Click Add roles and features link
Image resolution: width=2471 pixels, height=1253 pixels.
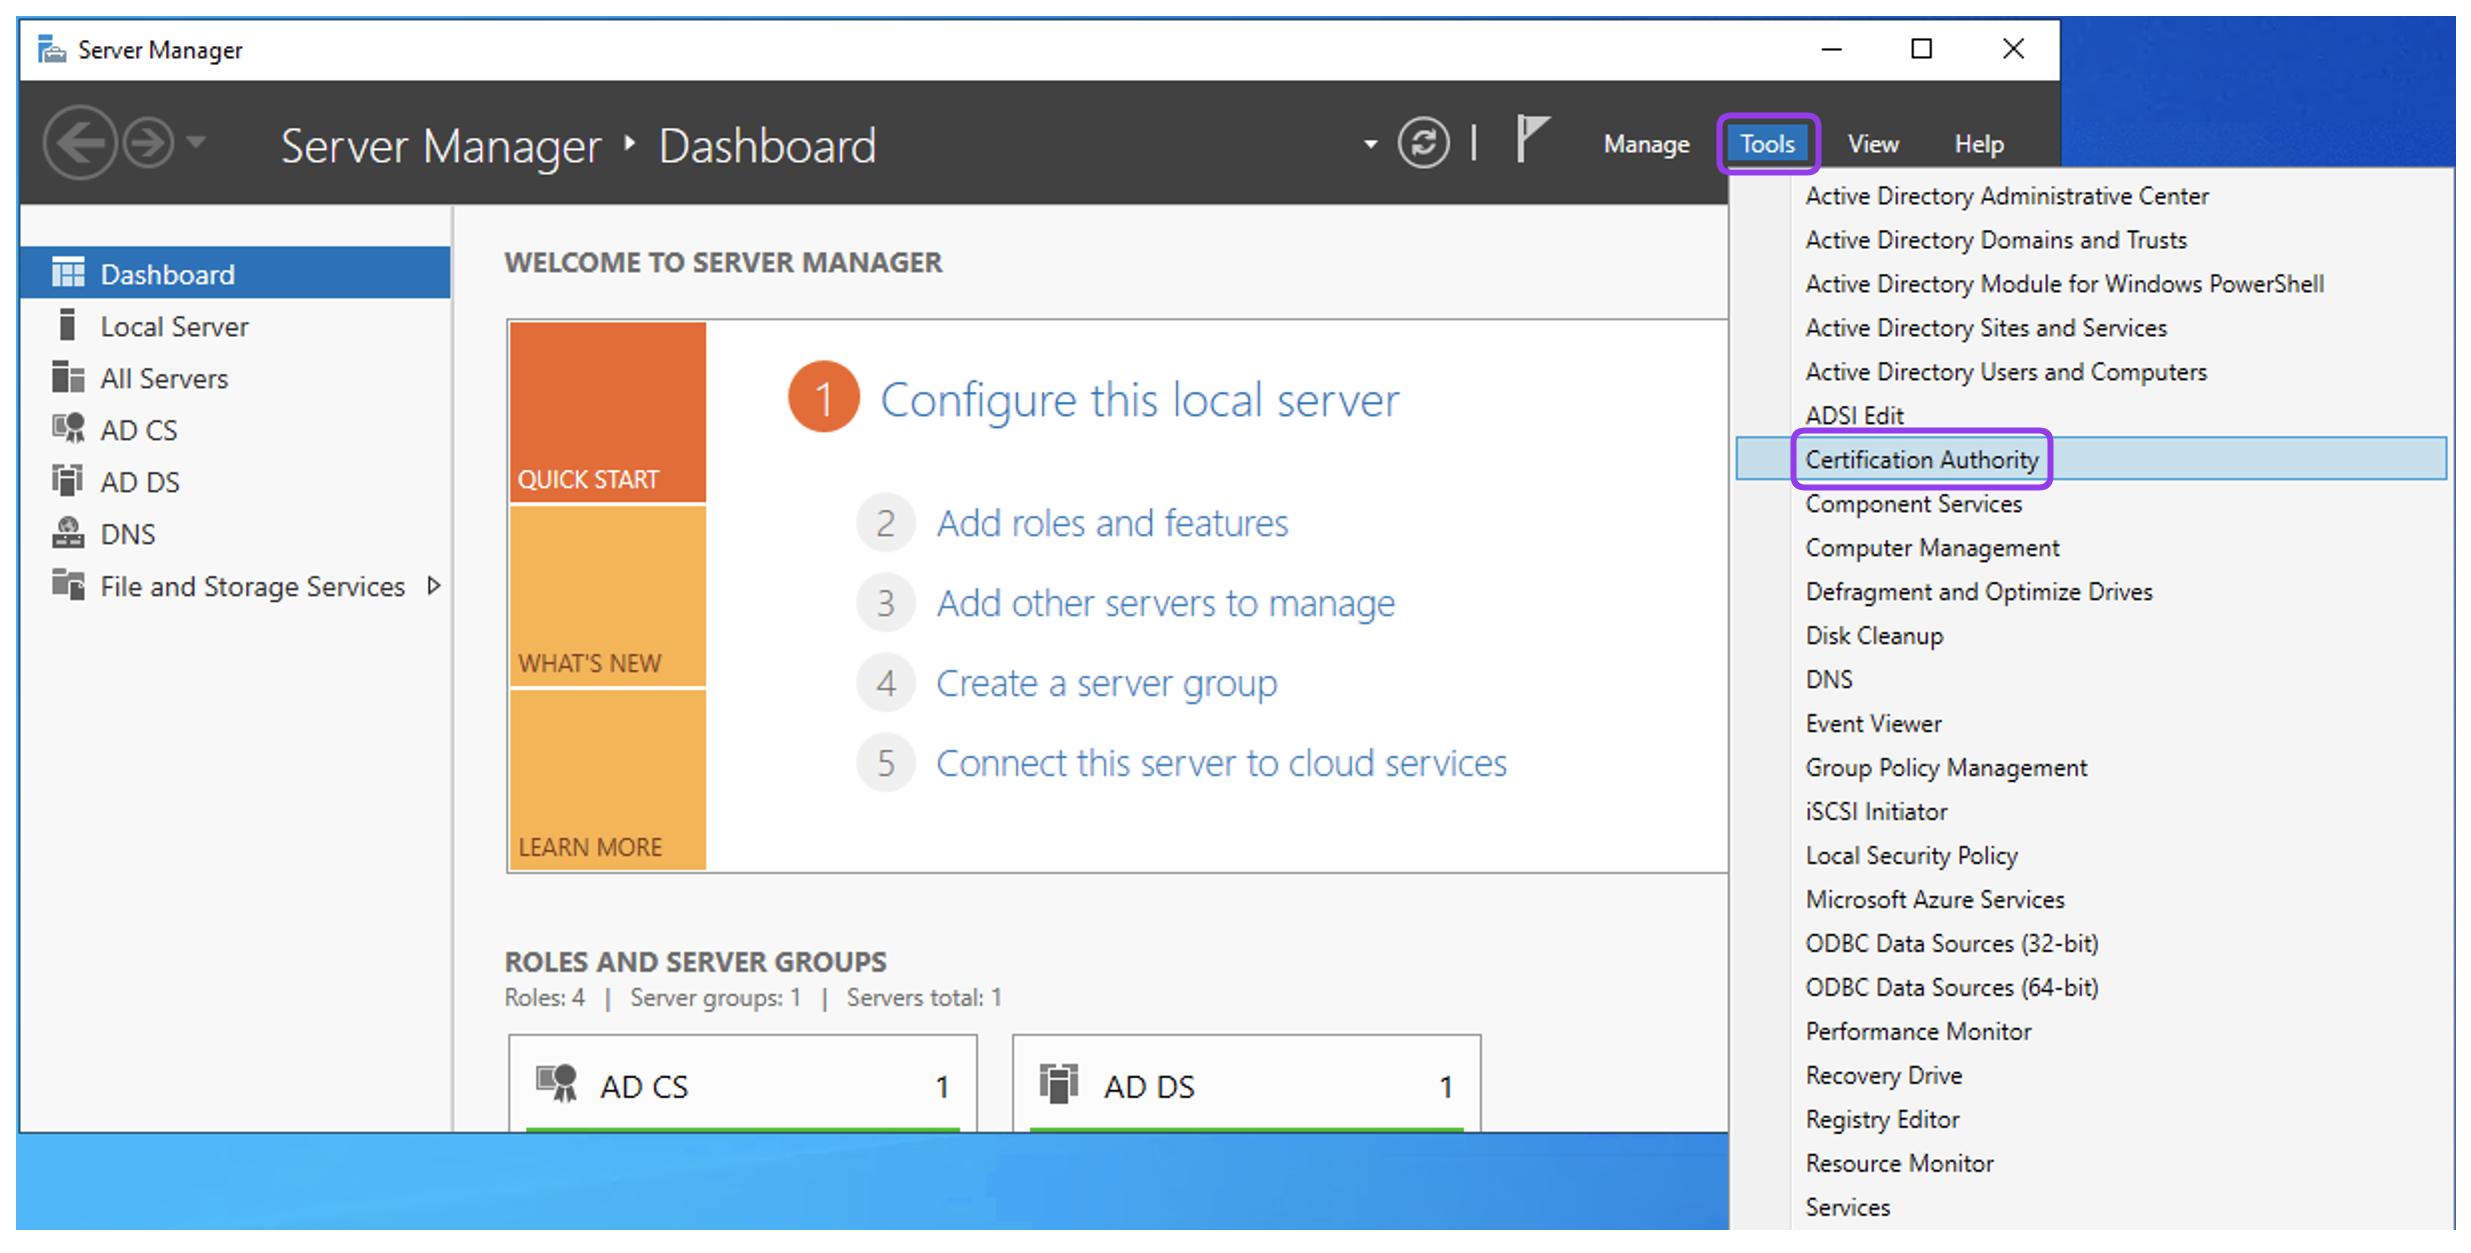pos(1112,523)
